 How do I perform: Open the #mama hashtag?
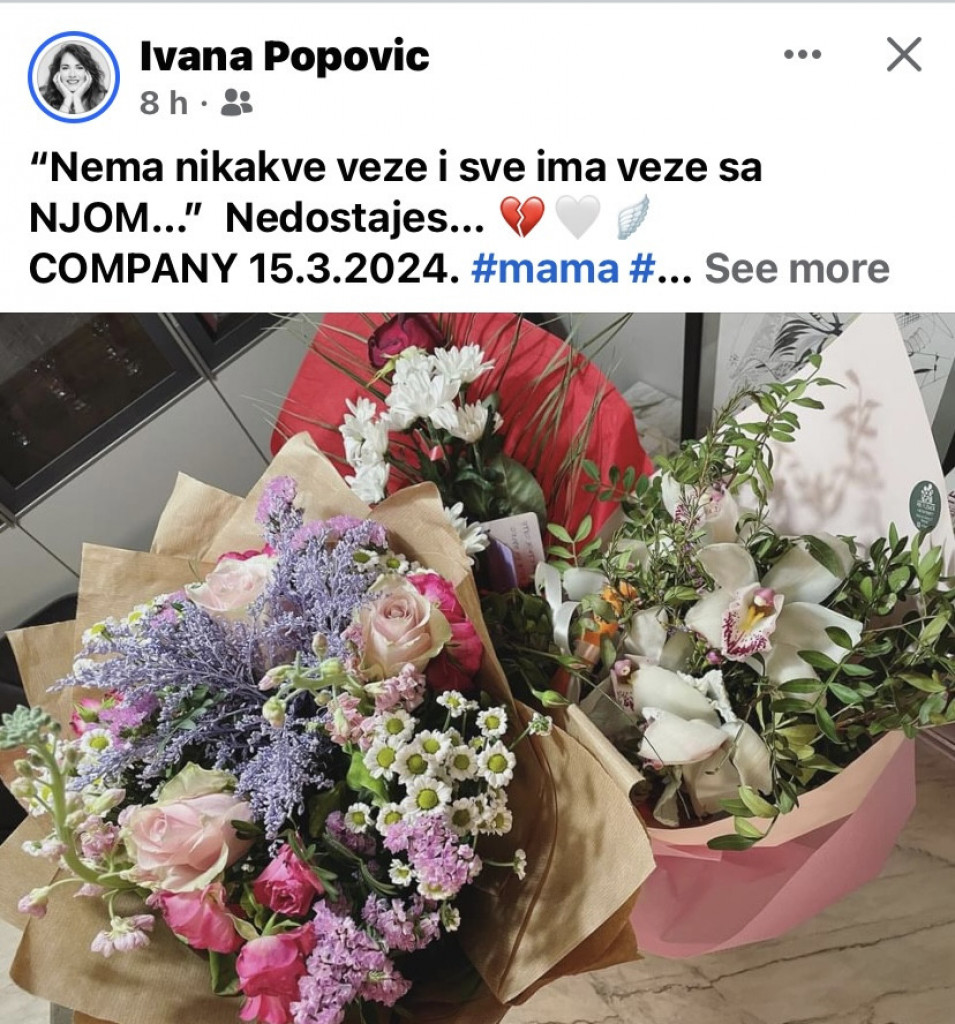(x=544, y=268)
